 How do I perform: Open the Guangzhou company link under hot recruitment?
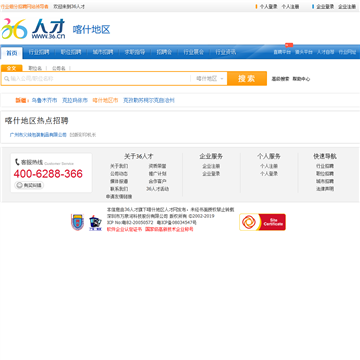38,135
